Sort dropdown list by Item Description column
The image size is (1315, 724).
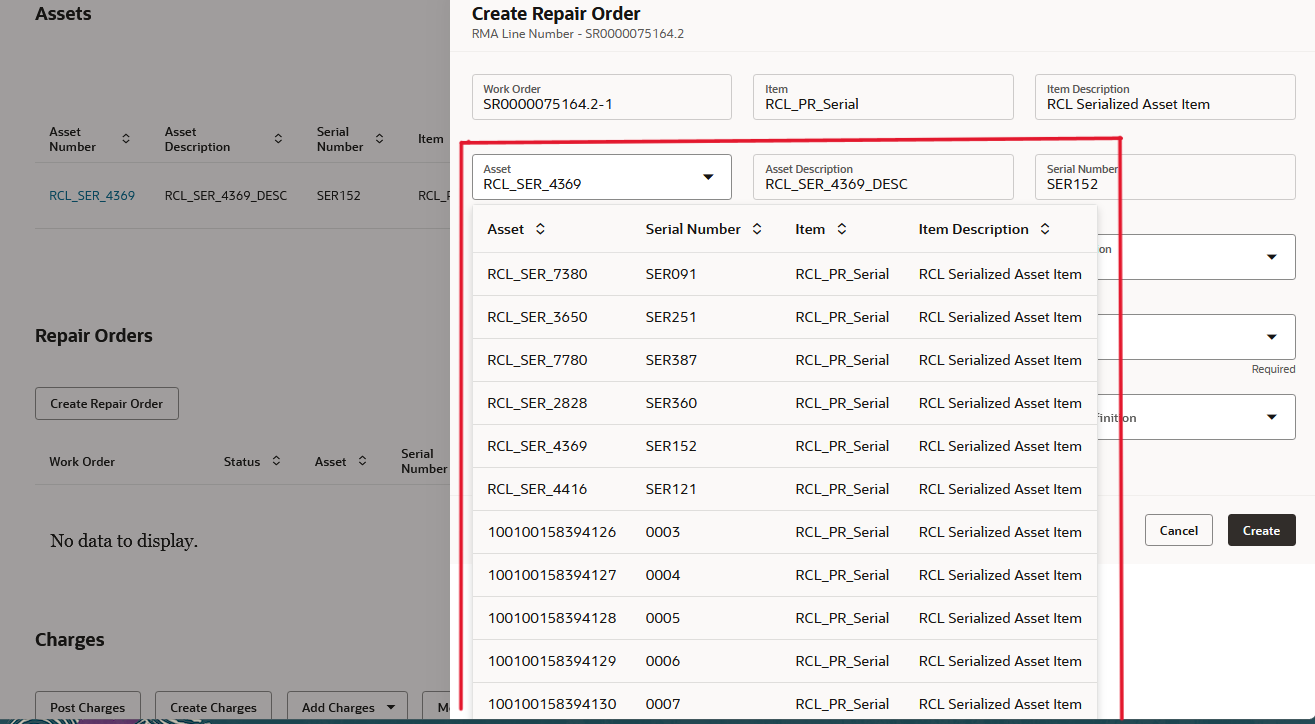[1045, 229]
